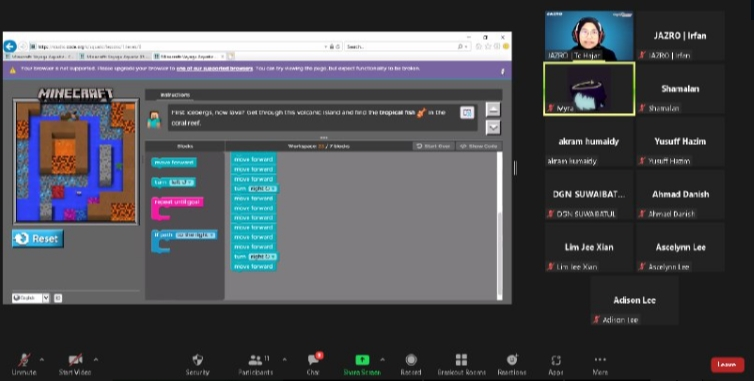Viewport: 754px width, 381px height.
Task: Select active third Minecraft Voyage Aquatic tab
Action: click(x=189, y=57)
